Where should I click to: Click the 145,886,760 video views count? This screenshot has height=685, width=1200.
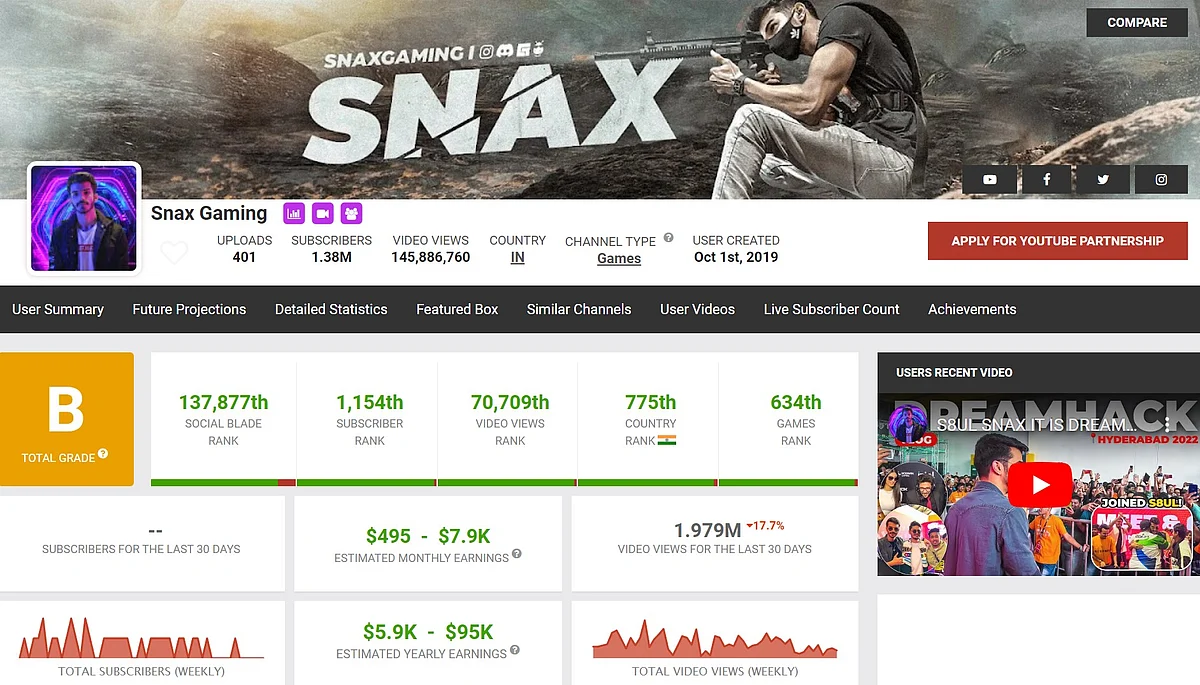point(431,257)
